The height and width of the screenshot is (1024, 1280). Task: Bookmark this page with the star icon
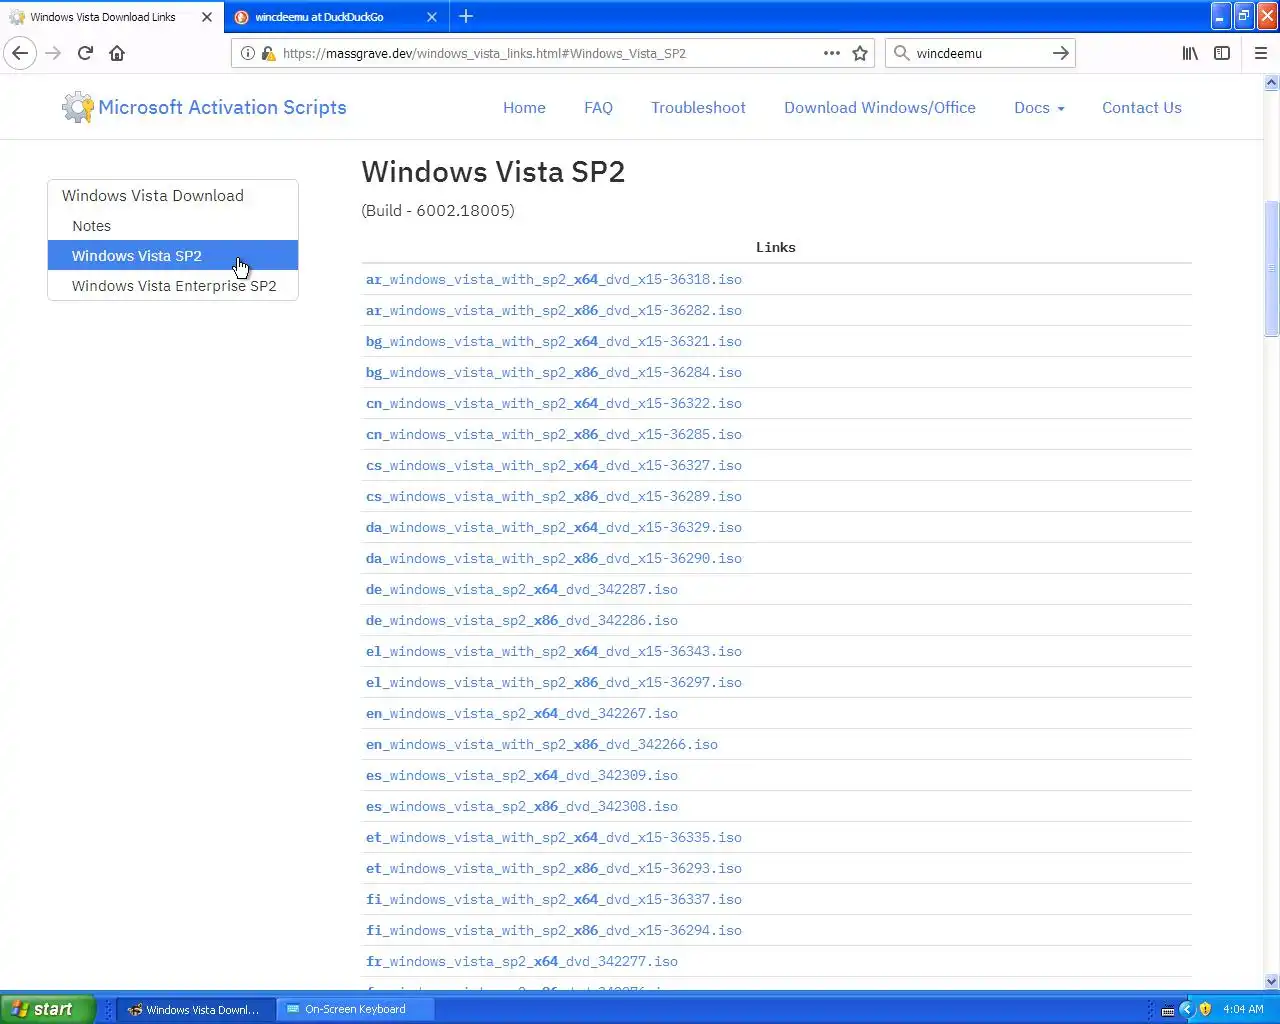point(860,53)
